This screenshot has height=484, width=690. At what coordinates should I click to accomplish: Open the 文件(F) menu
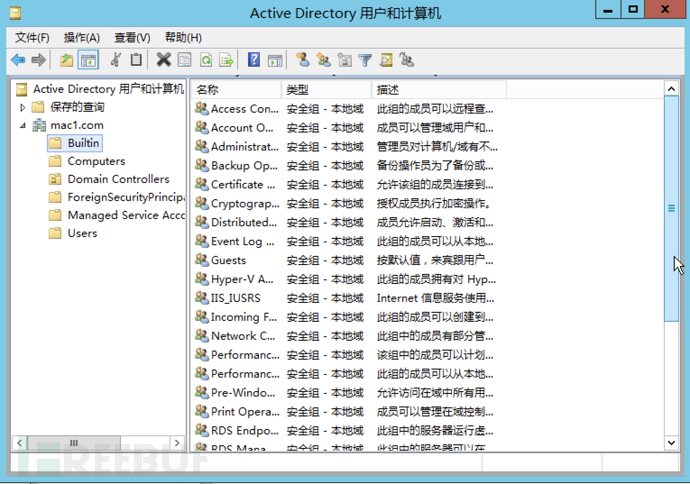(32, 38)
